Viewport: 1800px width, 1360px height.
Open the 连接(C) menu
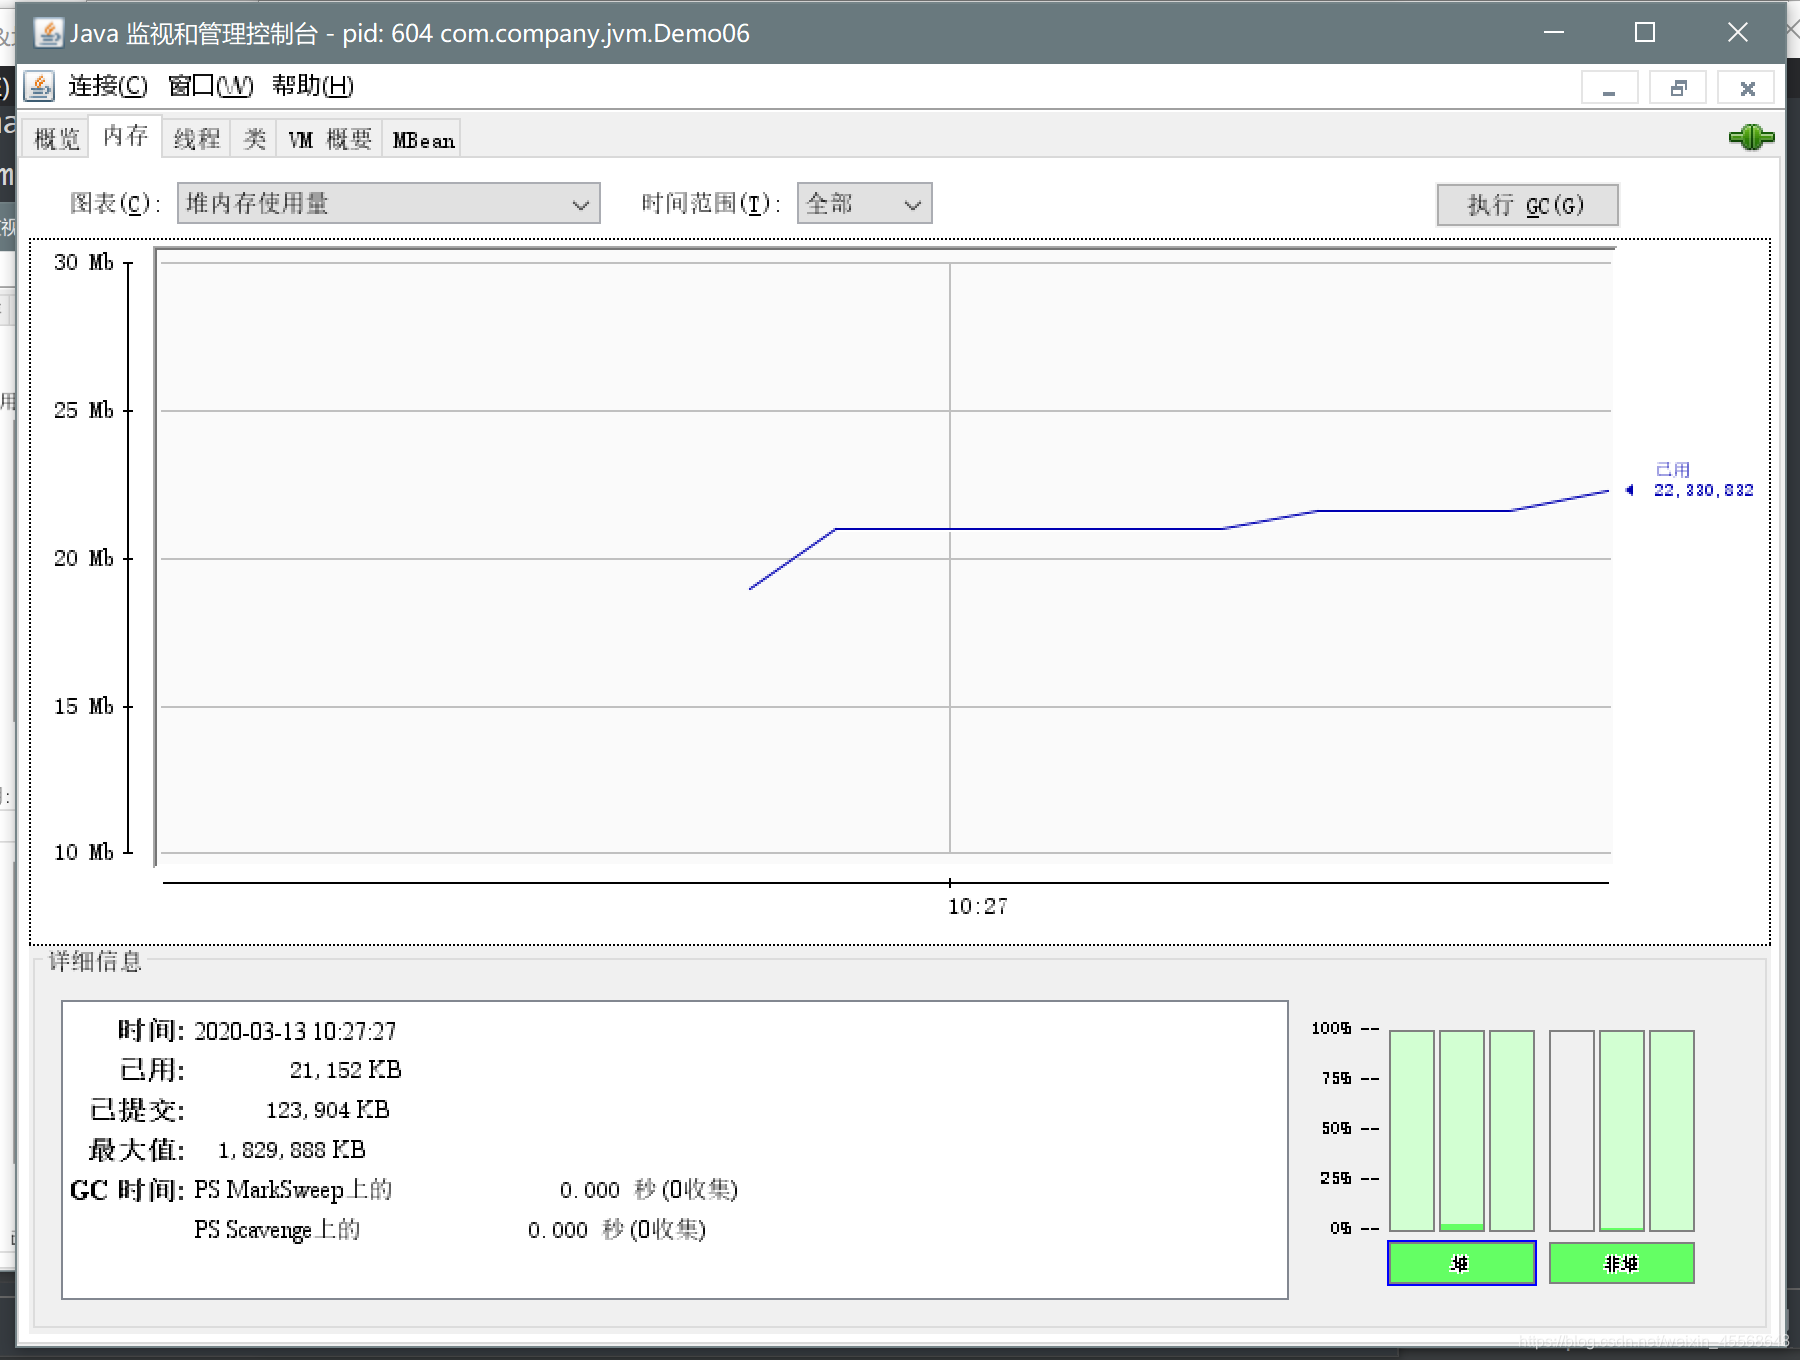point(108,86)
